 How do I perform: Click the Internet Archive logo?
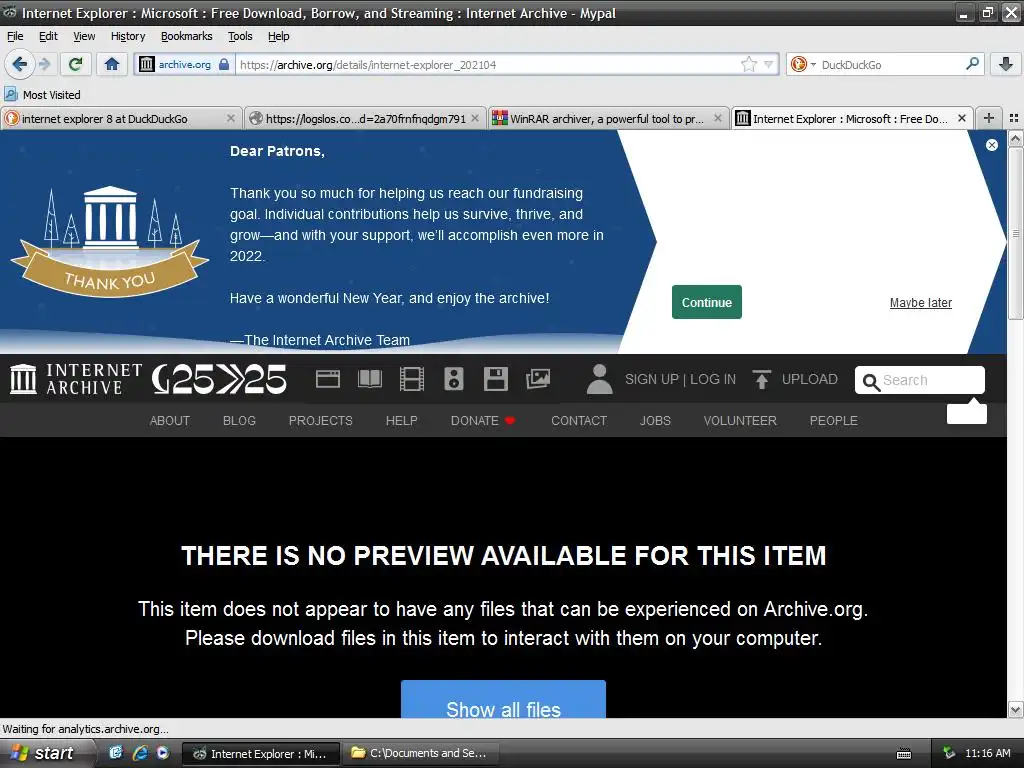pos(76,379)
